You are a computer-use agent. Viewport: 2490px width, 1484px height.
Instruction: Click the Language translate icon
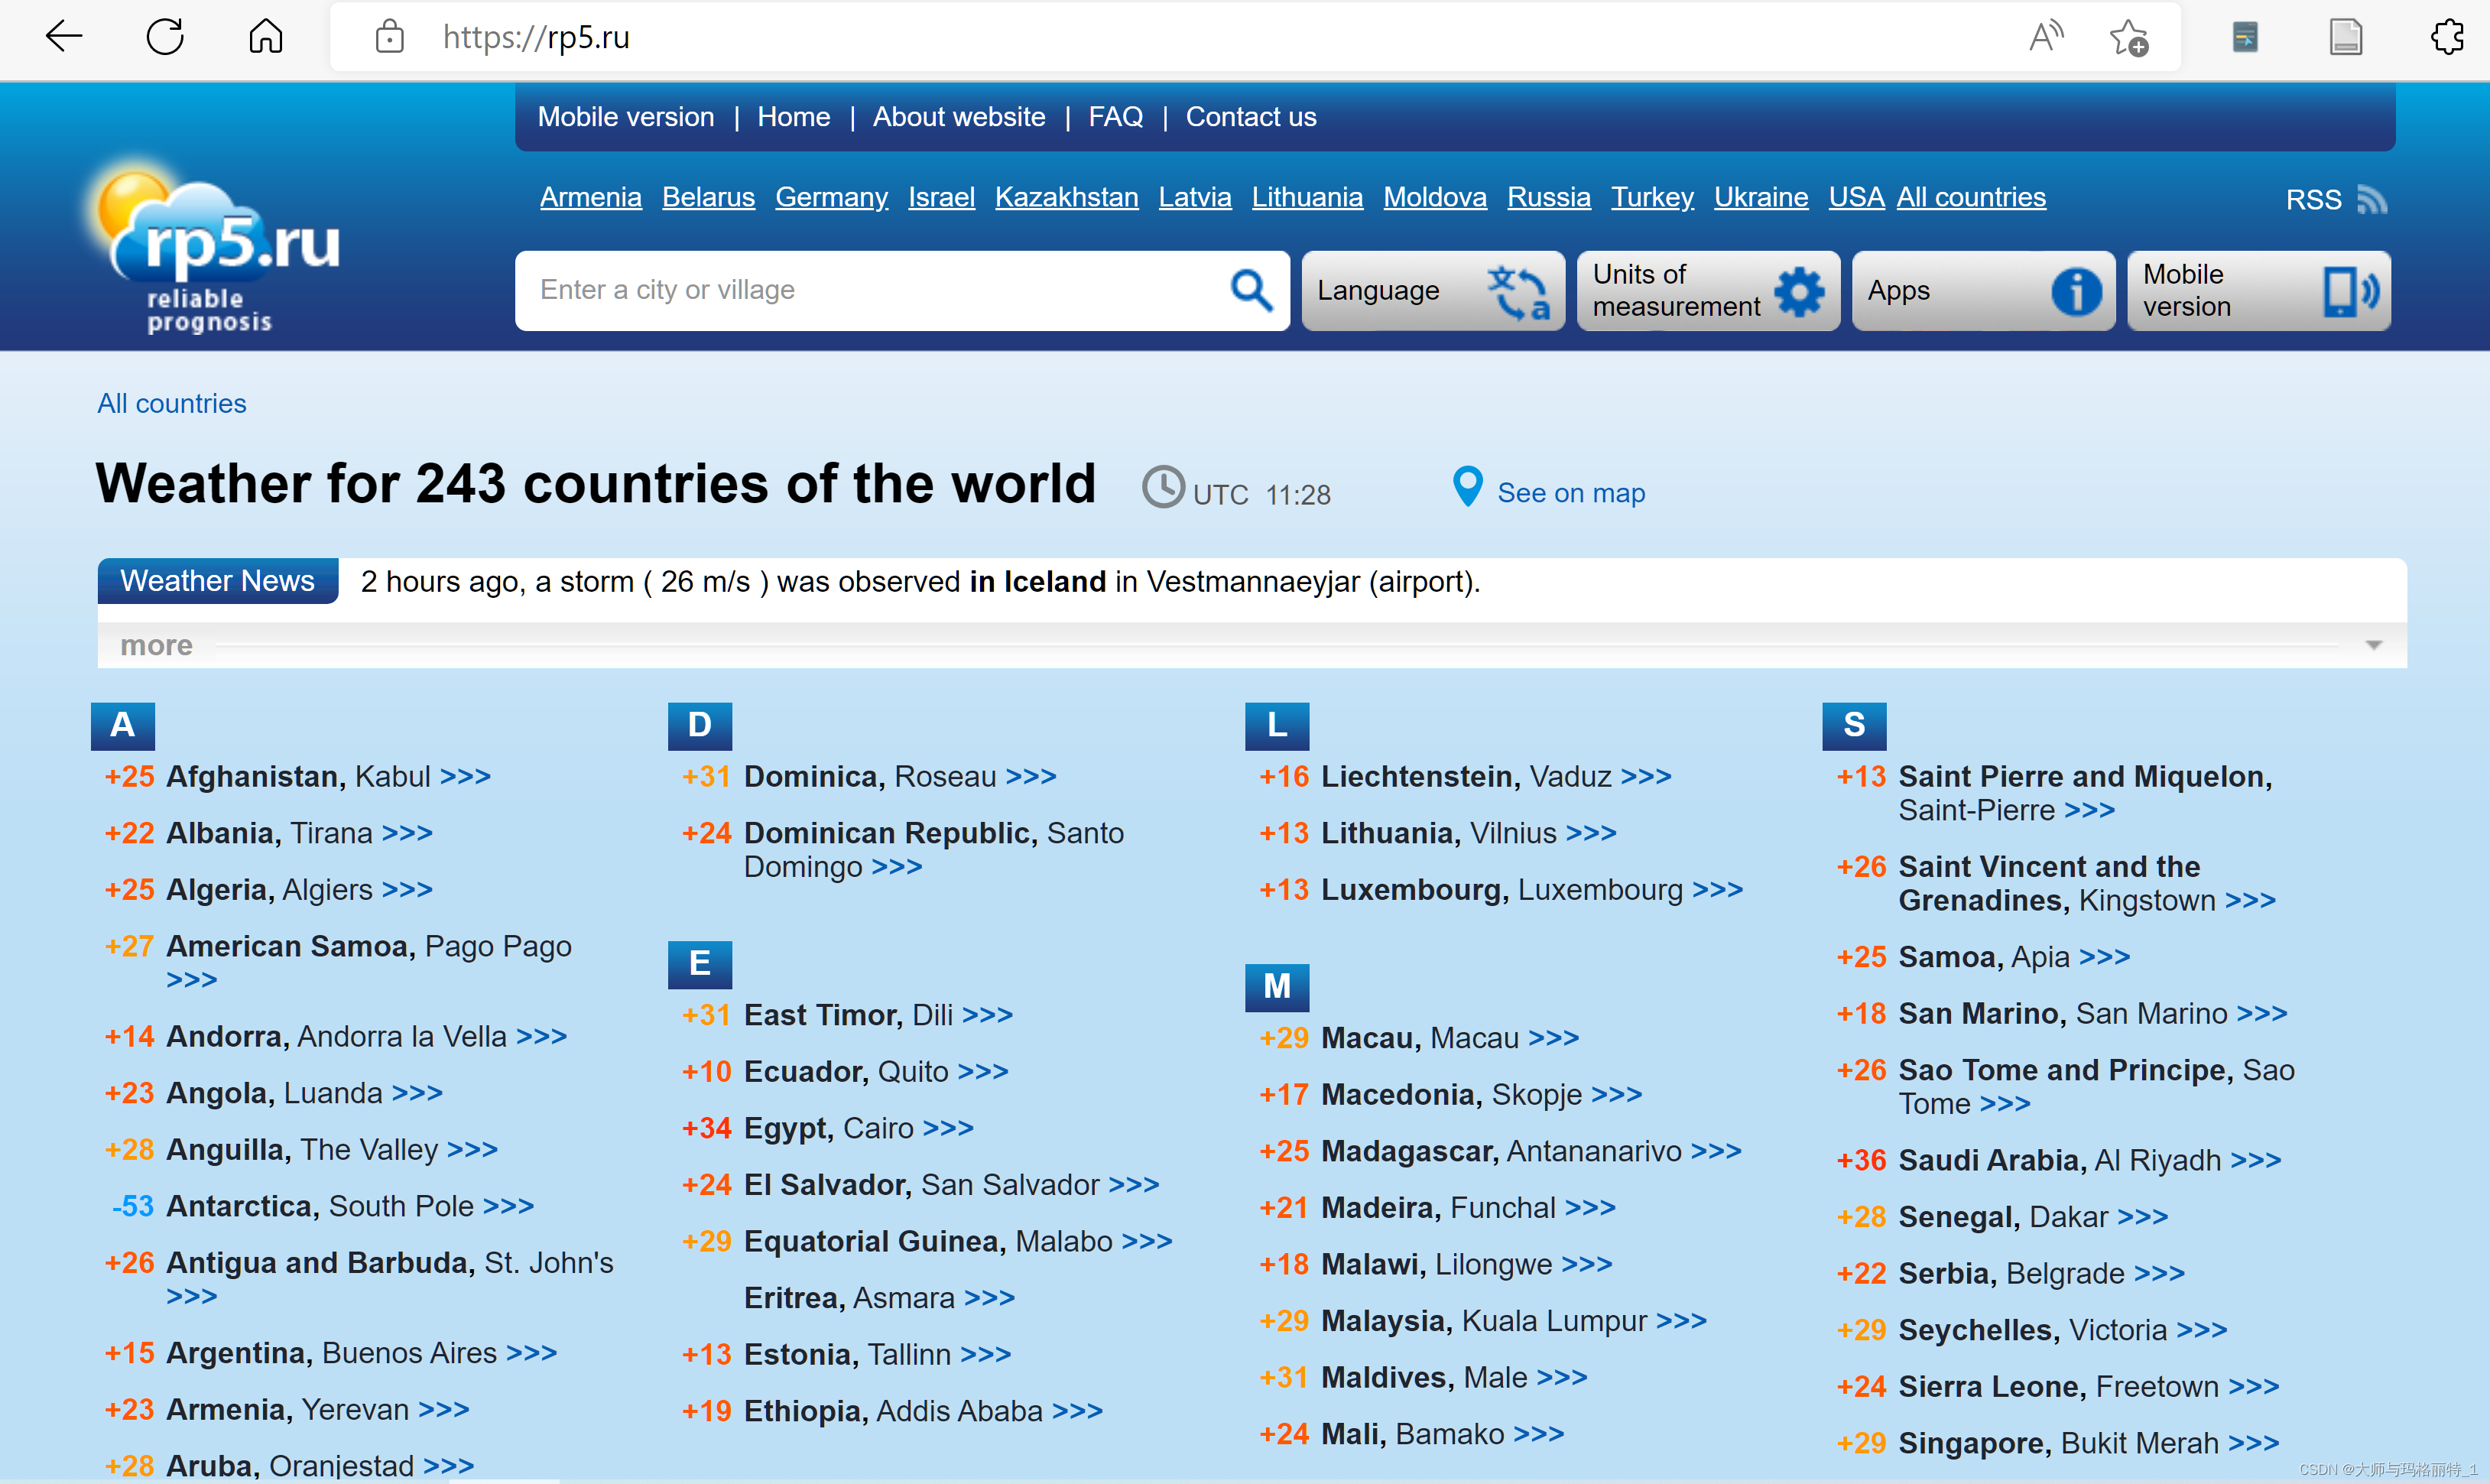(x=1518, y=292)
